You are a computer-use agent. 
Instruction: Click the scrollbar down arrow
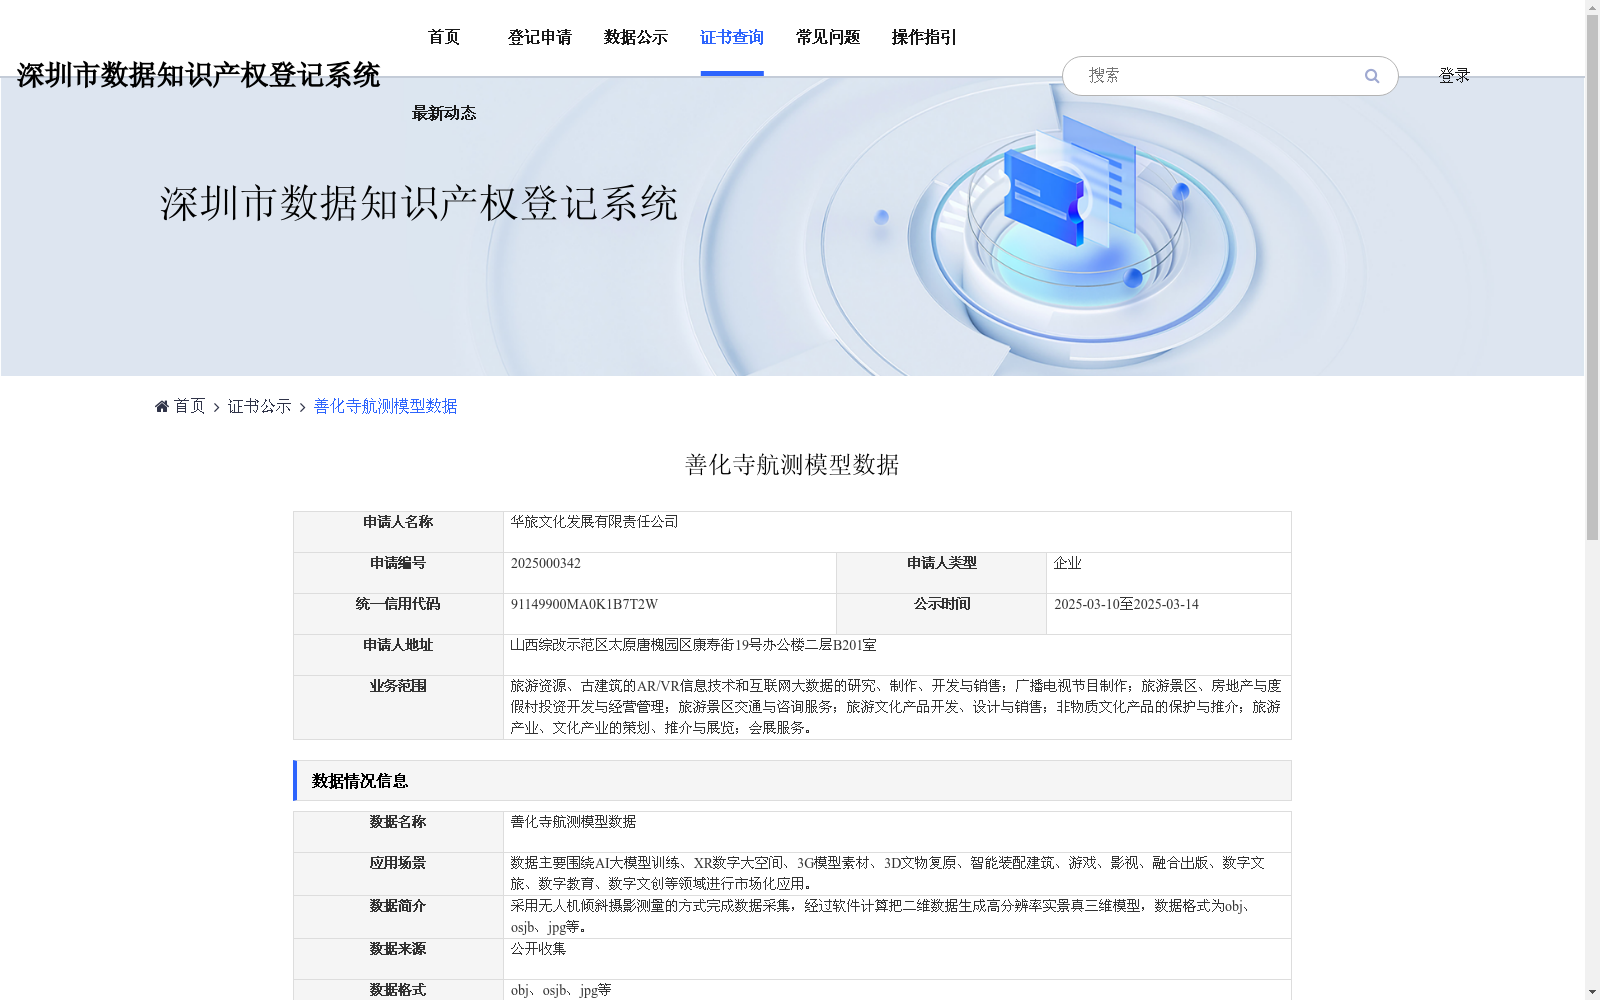click(x=1592, y=992)
